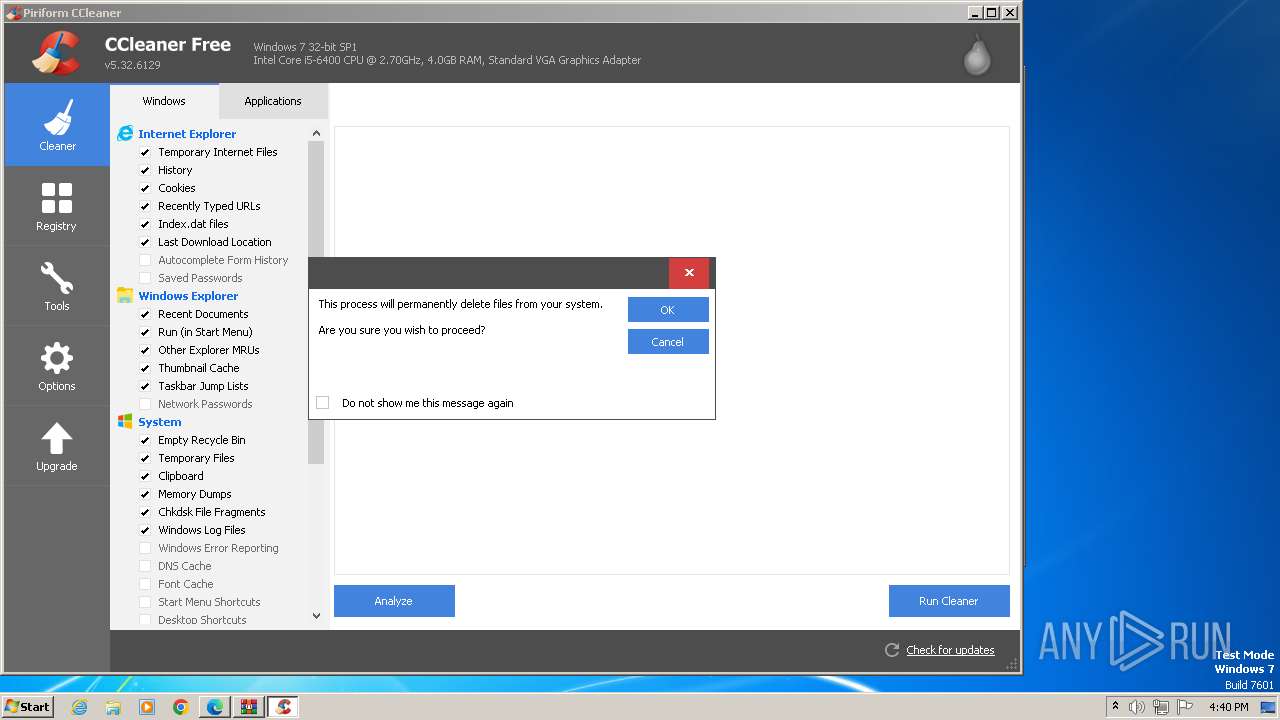Open the Options gear section
The height and width of the screenshot is (720, 1280).
pos(57,366)
